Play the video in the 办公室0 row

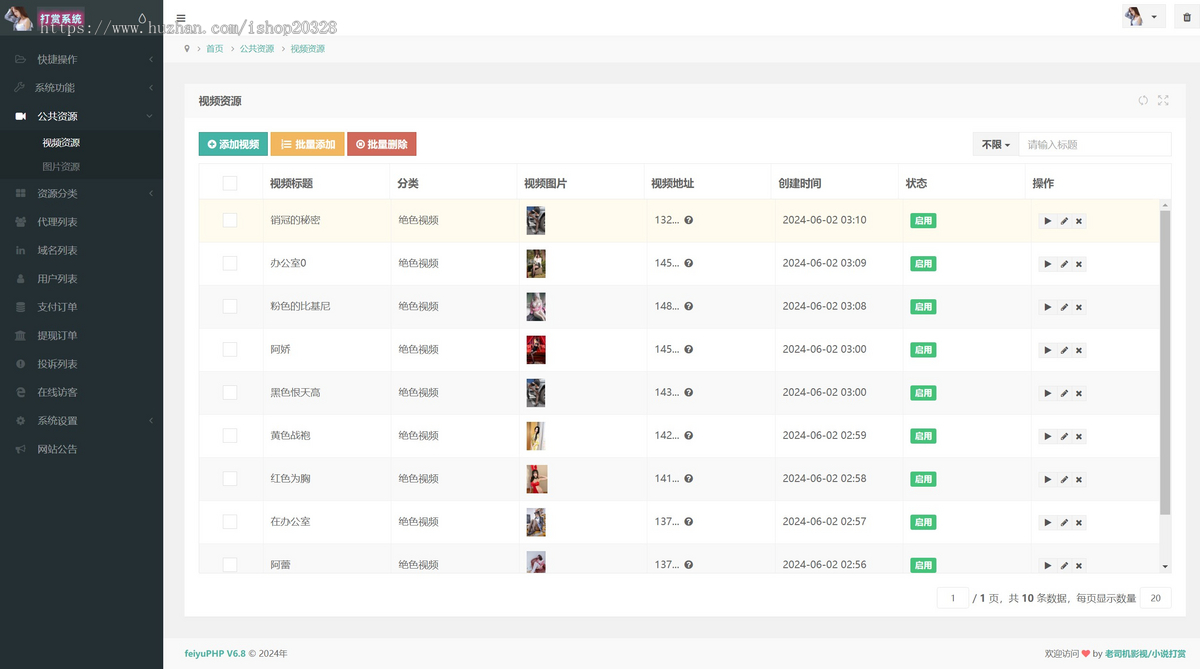coord(1047,264)
